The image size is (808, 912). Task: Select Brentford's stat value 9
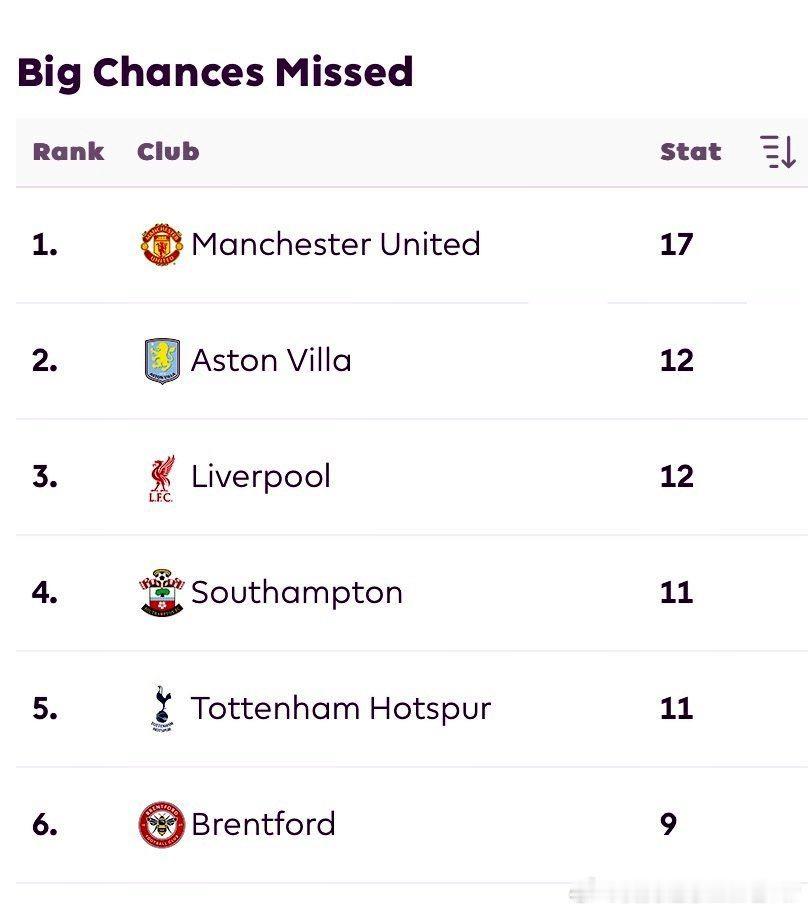(669, 824)
